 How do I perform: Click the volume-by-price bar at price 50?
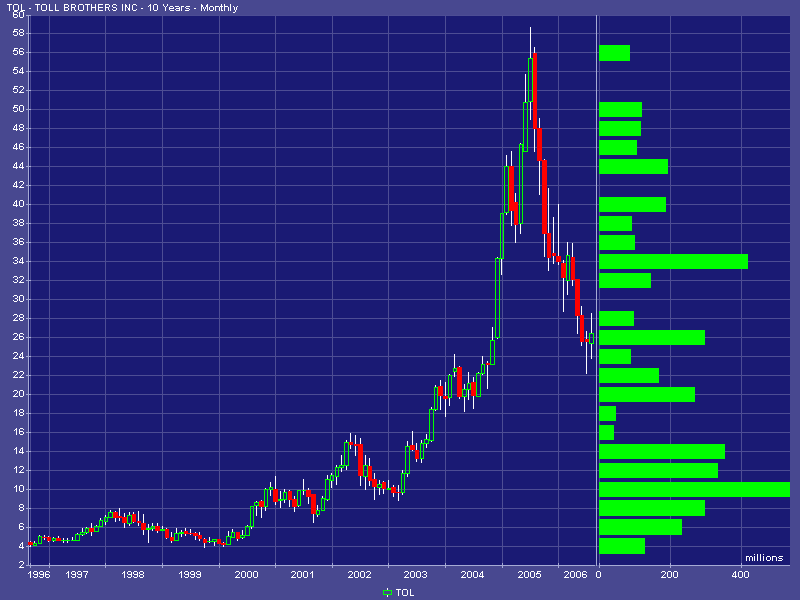(x=620, y=110)
